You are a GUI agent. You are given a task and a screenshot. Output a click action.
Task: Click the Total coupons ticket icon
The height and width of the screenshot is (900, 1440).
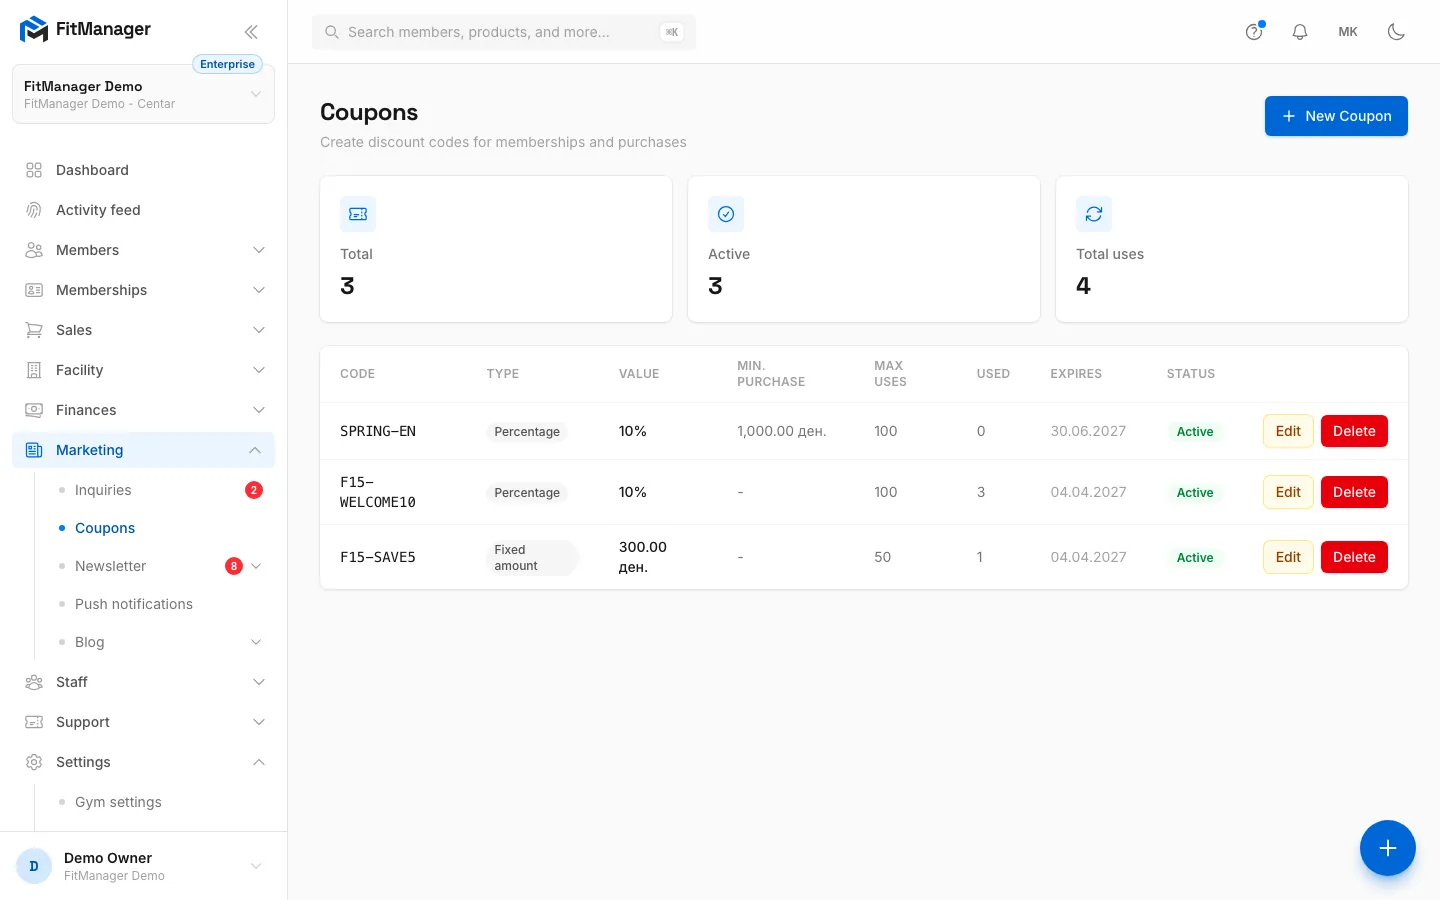point(358,214)
